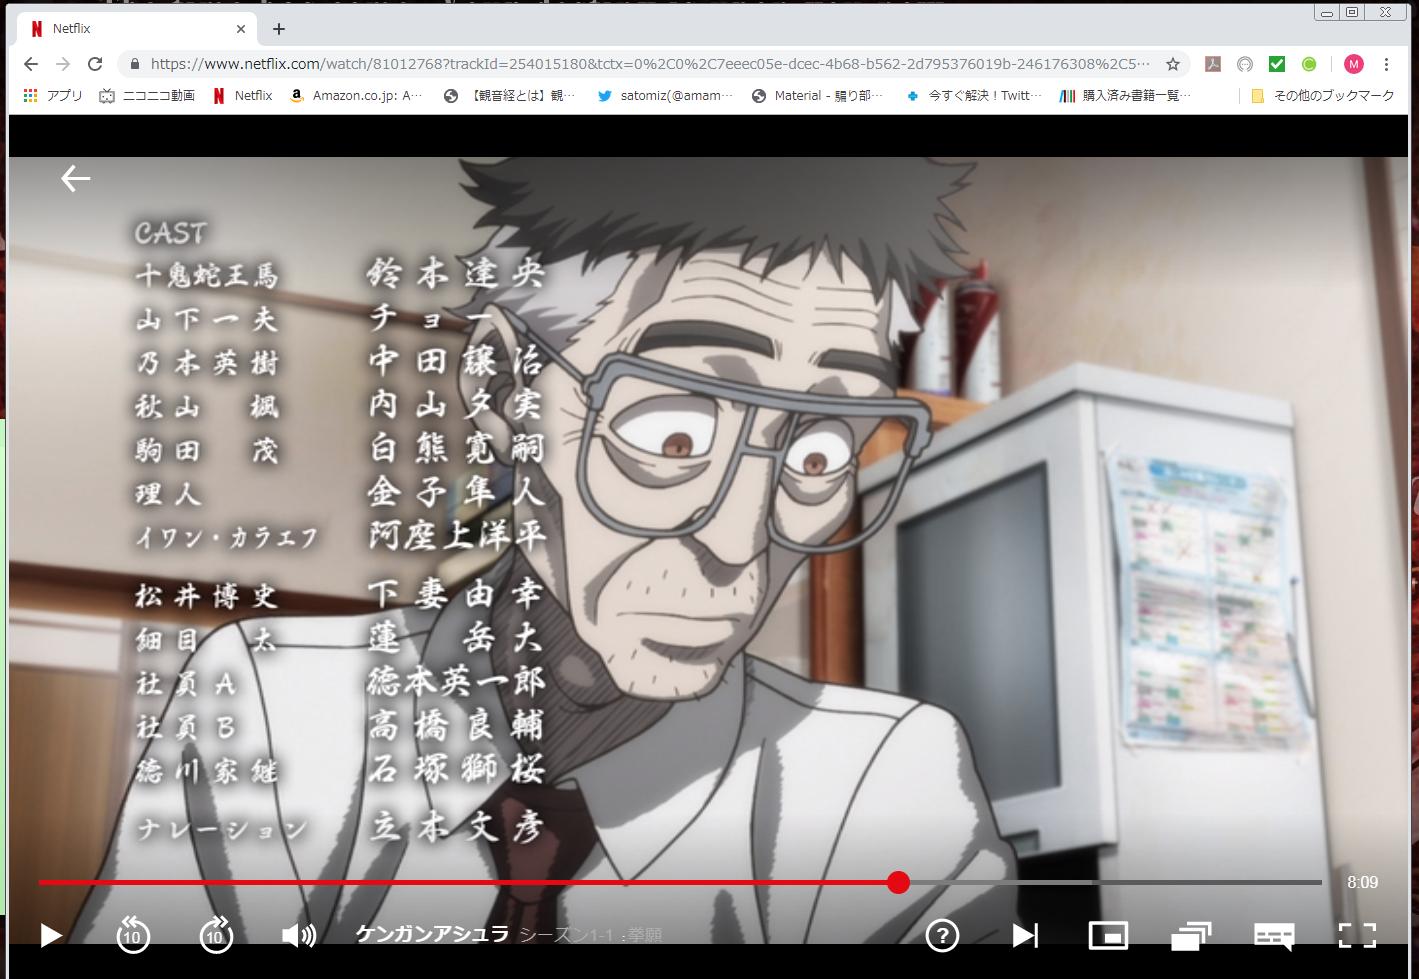Minimize the Chrome window
This screenshot has height=979, width=1419.
tap(1327, 13)
